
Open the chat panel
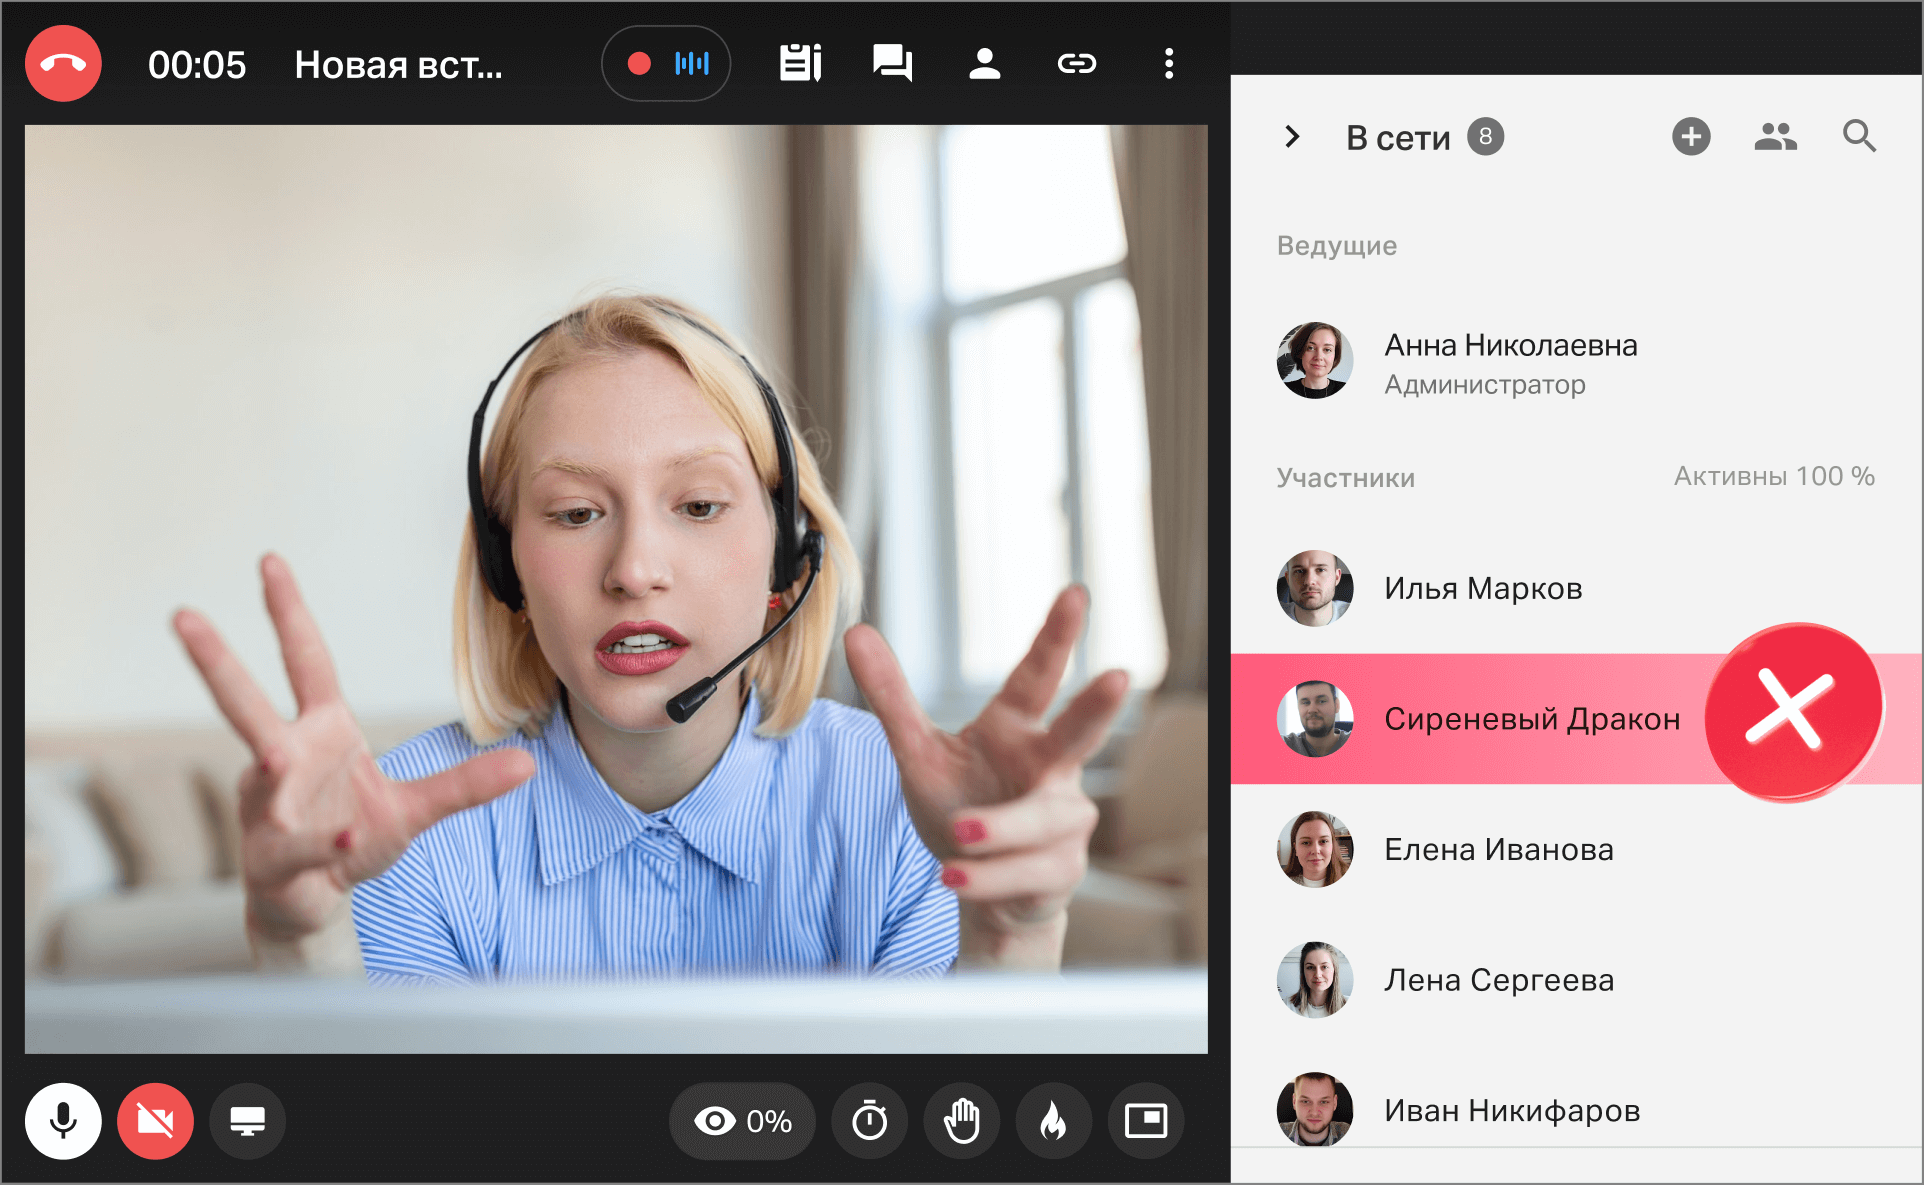click(892, 64)
